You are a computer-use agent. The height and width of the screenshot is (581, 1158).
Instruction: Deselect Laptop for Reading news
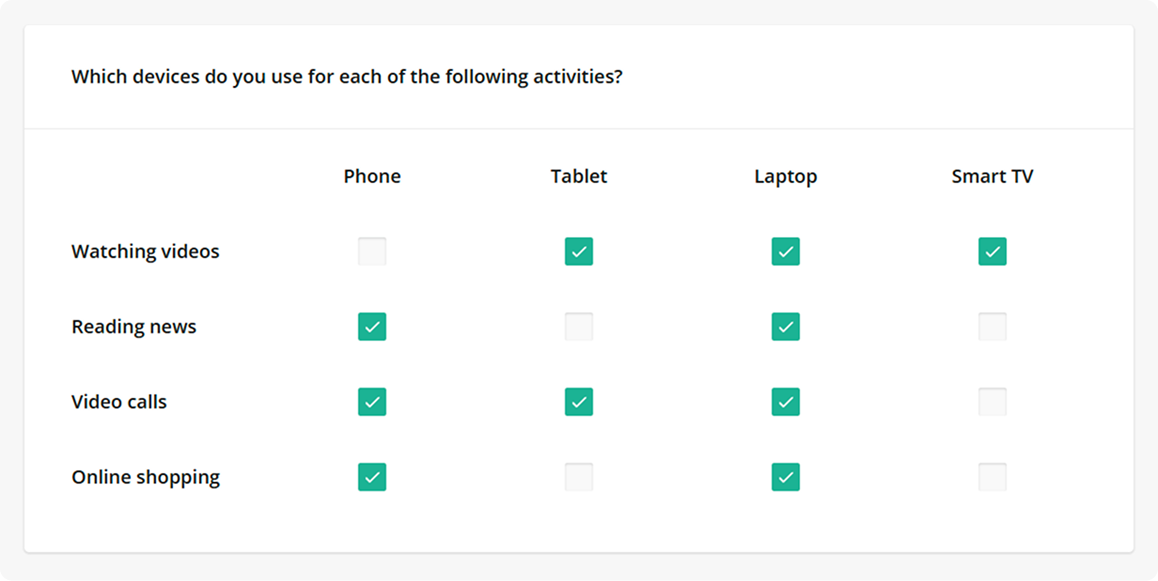[x=786, y=326]
